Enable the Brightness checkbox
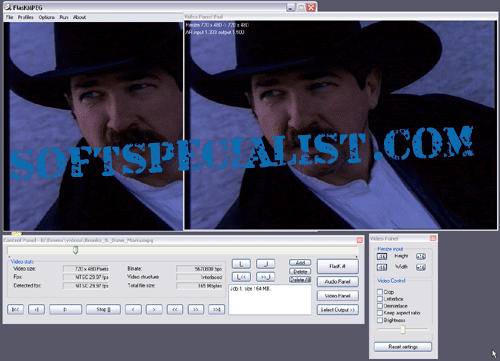 (380, 320)
